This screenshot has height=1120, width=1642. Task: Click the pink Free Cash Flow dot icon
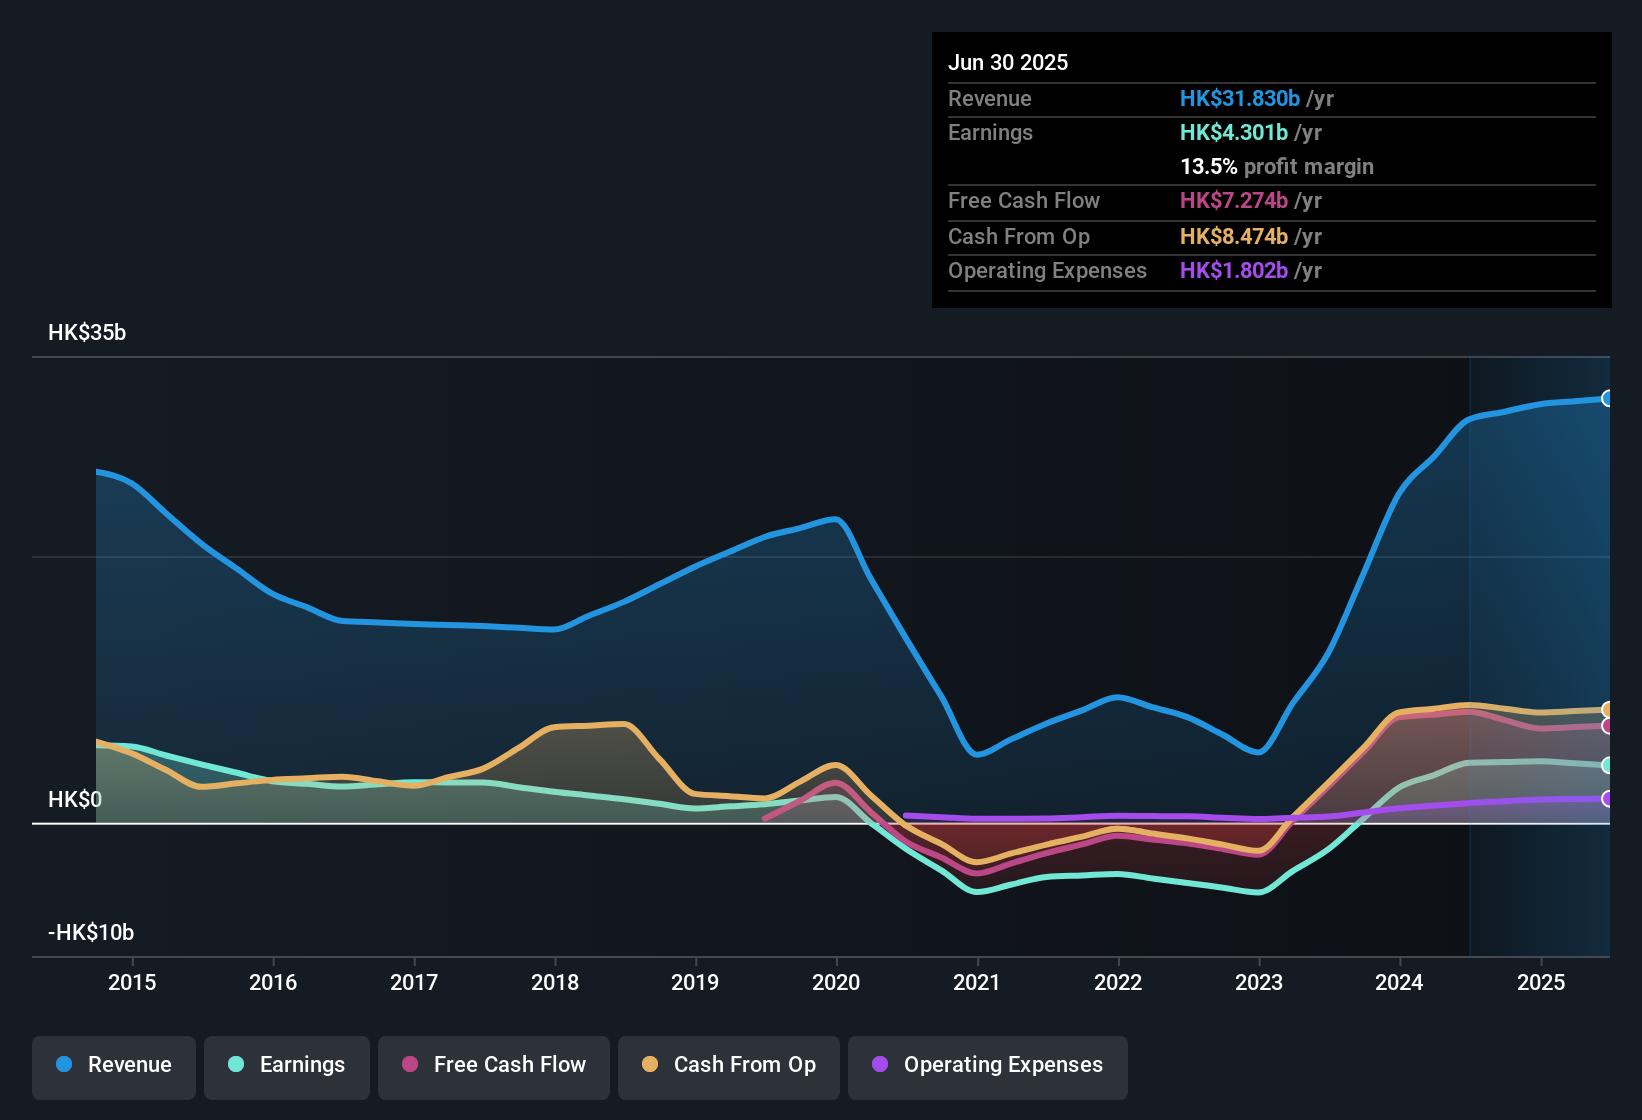[x=411, y=1066]
